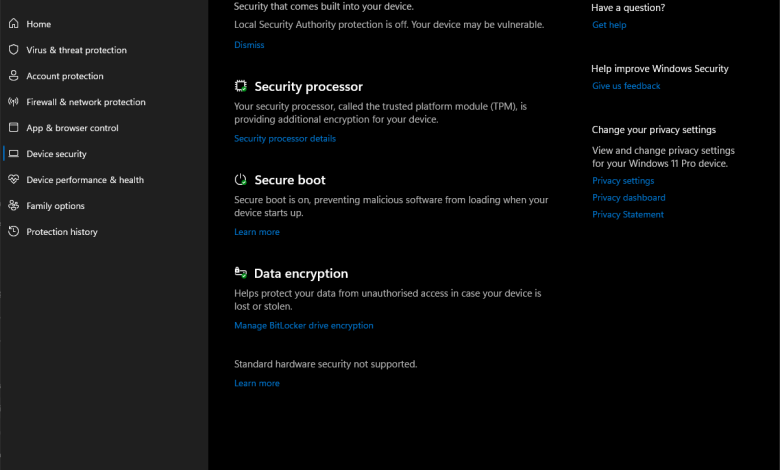780x470 pixels.
Task: Go to Firewall & network protection
Action: click(x=85, y=102)
